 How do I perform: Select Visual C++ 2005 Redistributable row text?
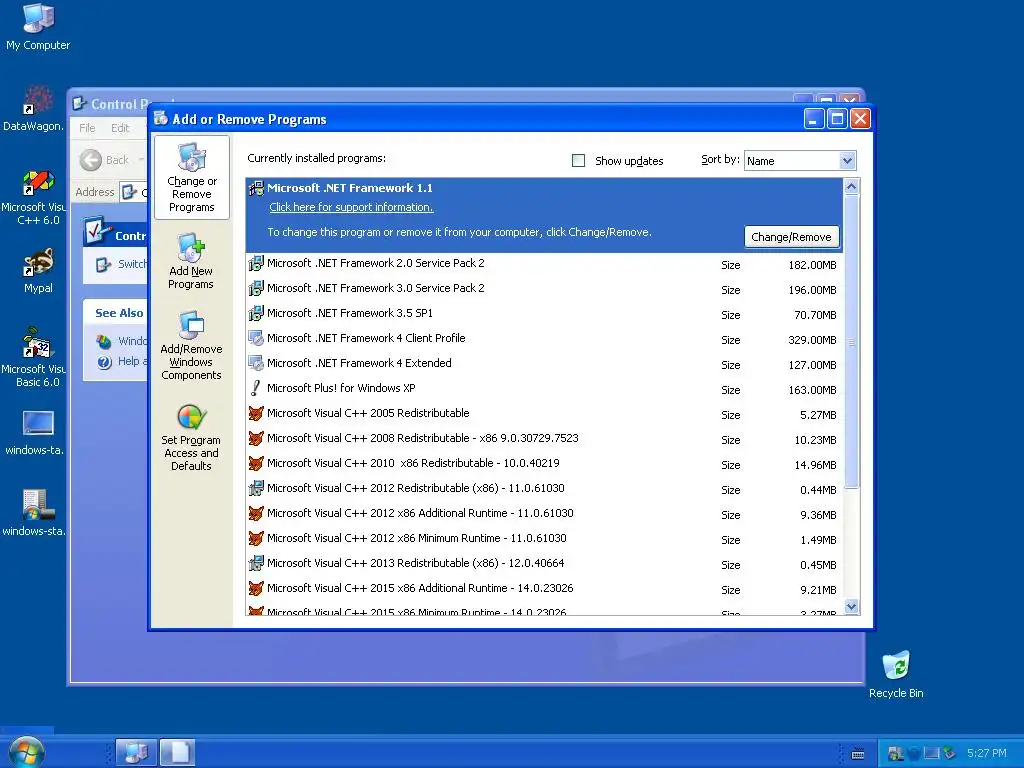click(368, 413)
